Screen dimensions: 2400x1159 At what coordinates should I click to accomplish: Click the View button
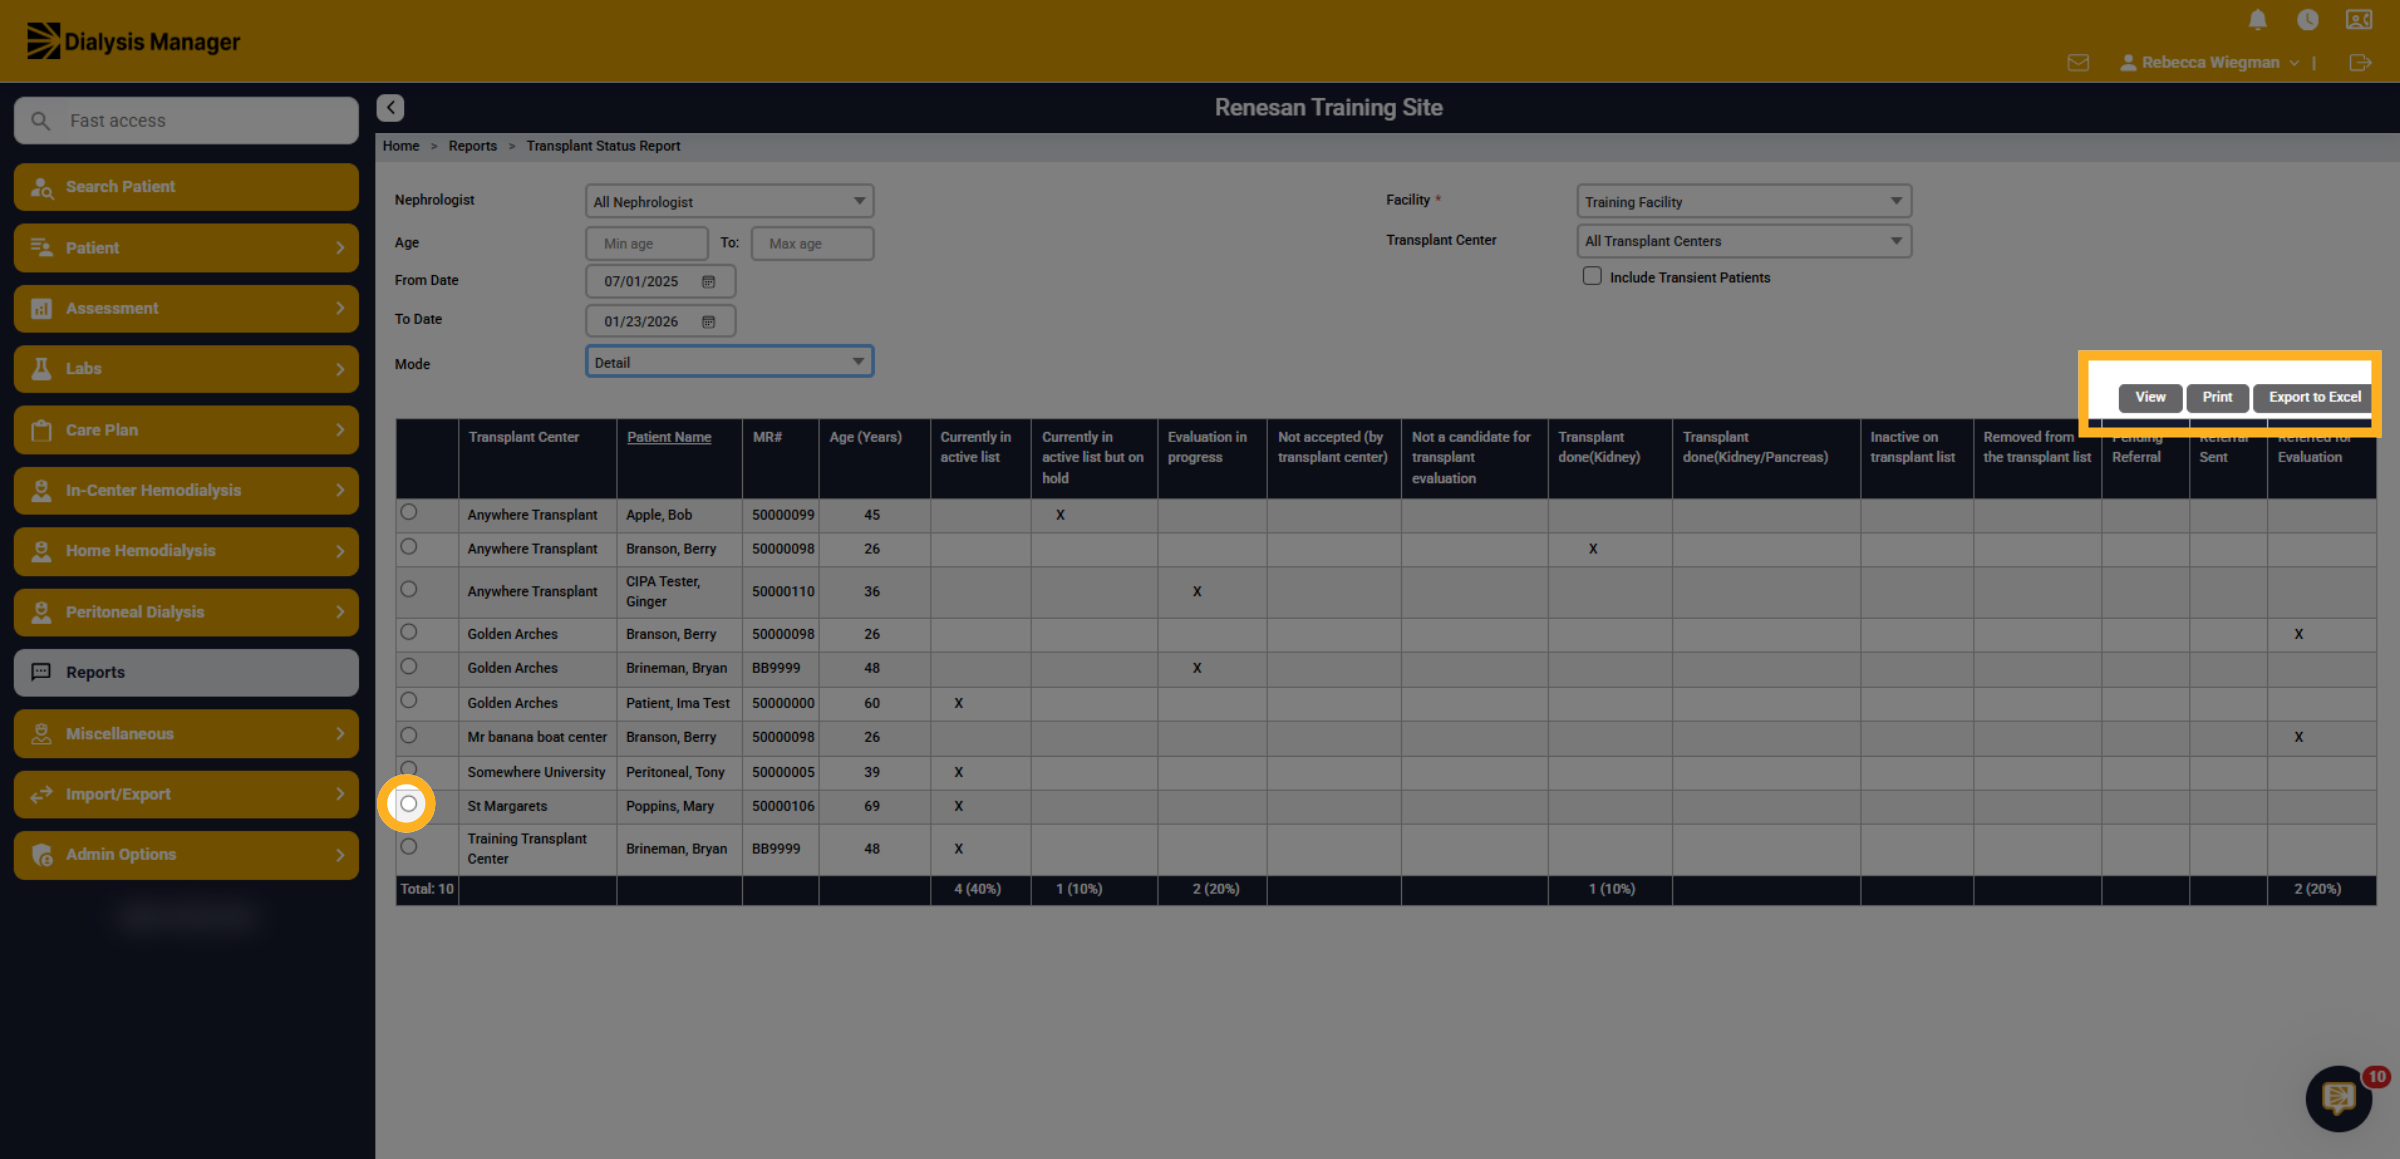(2150, 397)
